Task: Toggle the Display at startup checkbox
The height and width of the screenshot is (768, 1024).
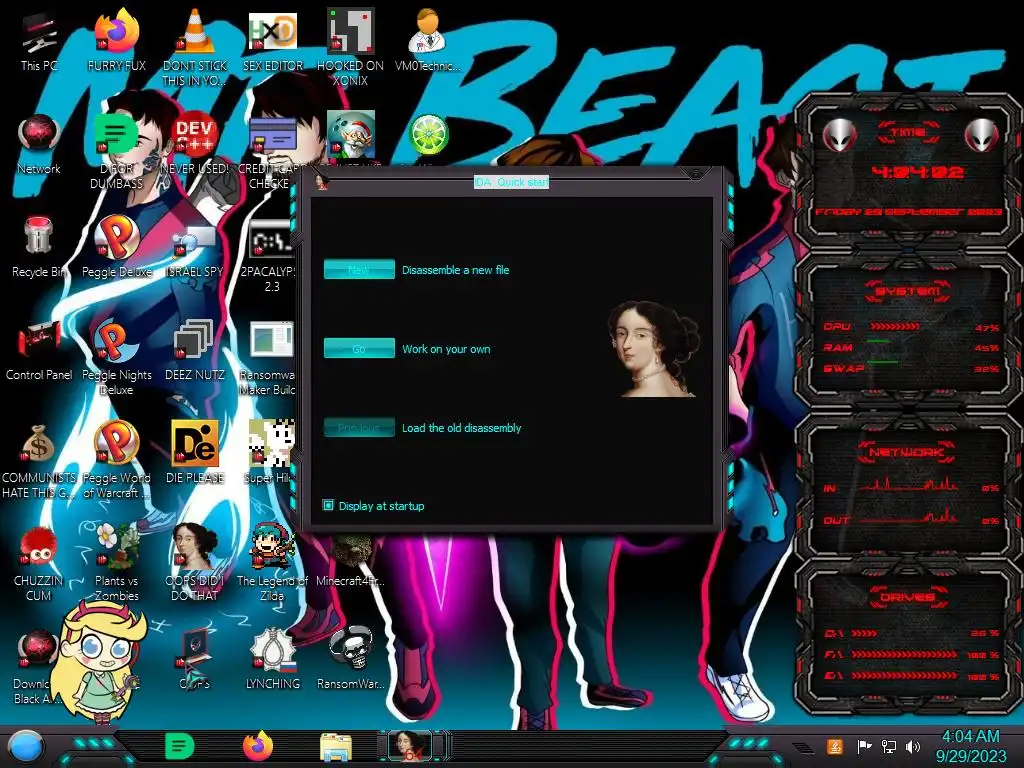Action: point(328,505)
